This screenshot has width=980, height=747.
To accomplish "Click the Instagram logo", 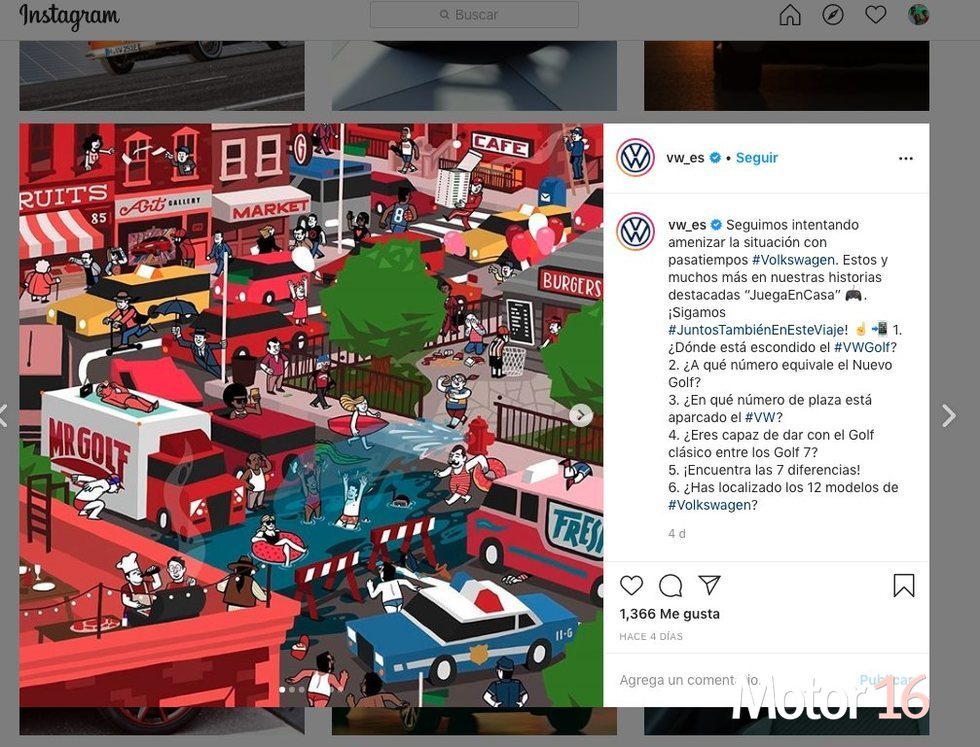I will [69, 17].
